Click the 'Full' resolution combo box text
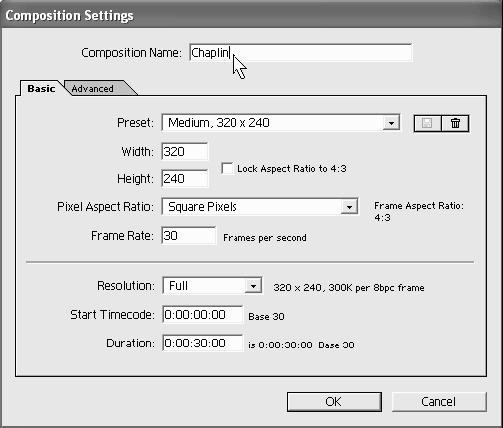This screenshot has width=503, height=428. (x=178, y=286)
